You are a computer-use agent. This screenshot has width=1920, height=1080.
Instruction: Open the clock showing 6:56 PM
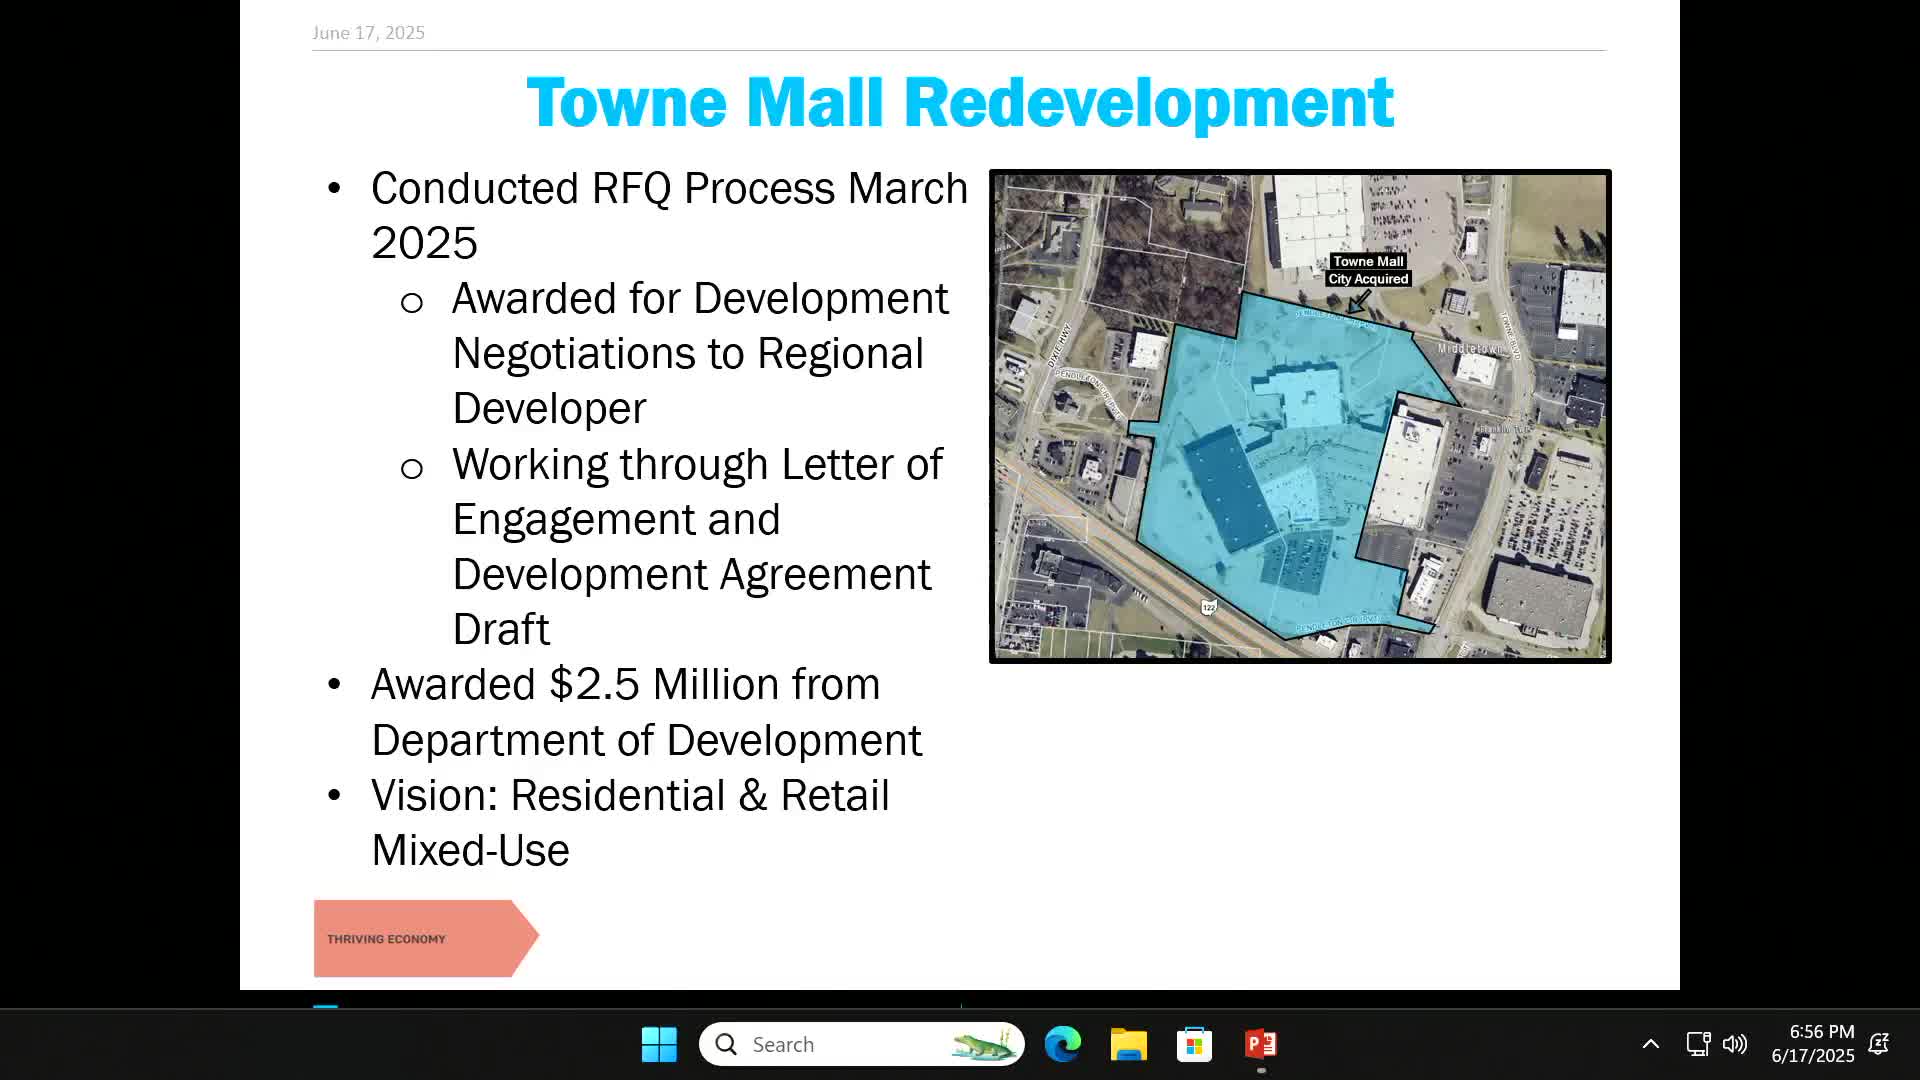pyautogui.click(x=1812, y=1043)
